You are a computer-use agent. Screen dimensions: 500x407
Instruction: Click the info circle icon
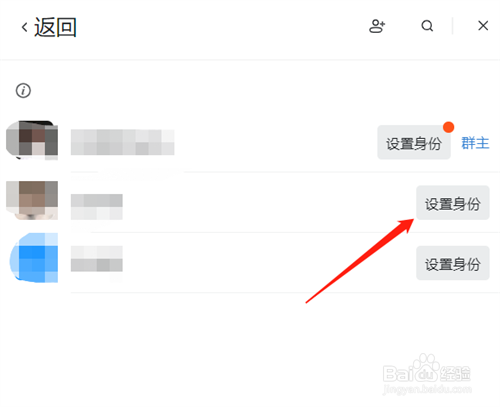23,90
